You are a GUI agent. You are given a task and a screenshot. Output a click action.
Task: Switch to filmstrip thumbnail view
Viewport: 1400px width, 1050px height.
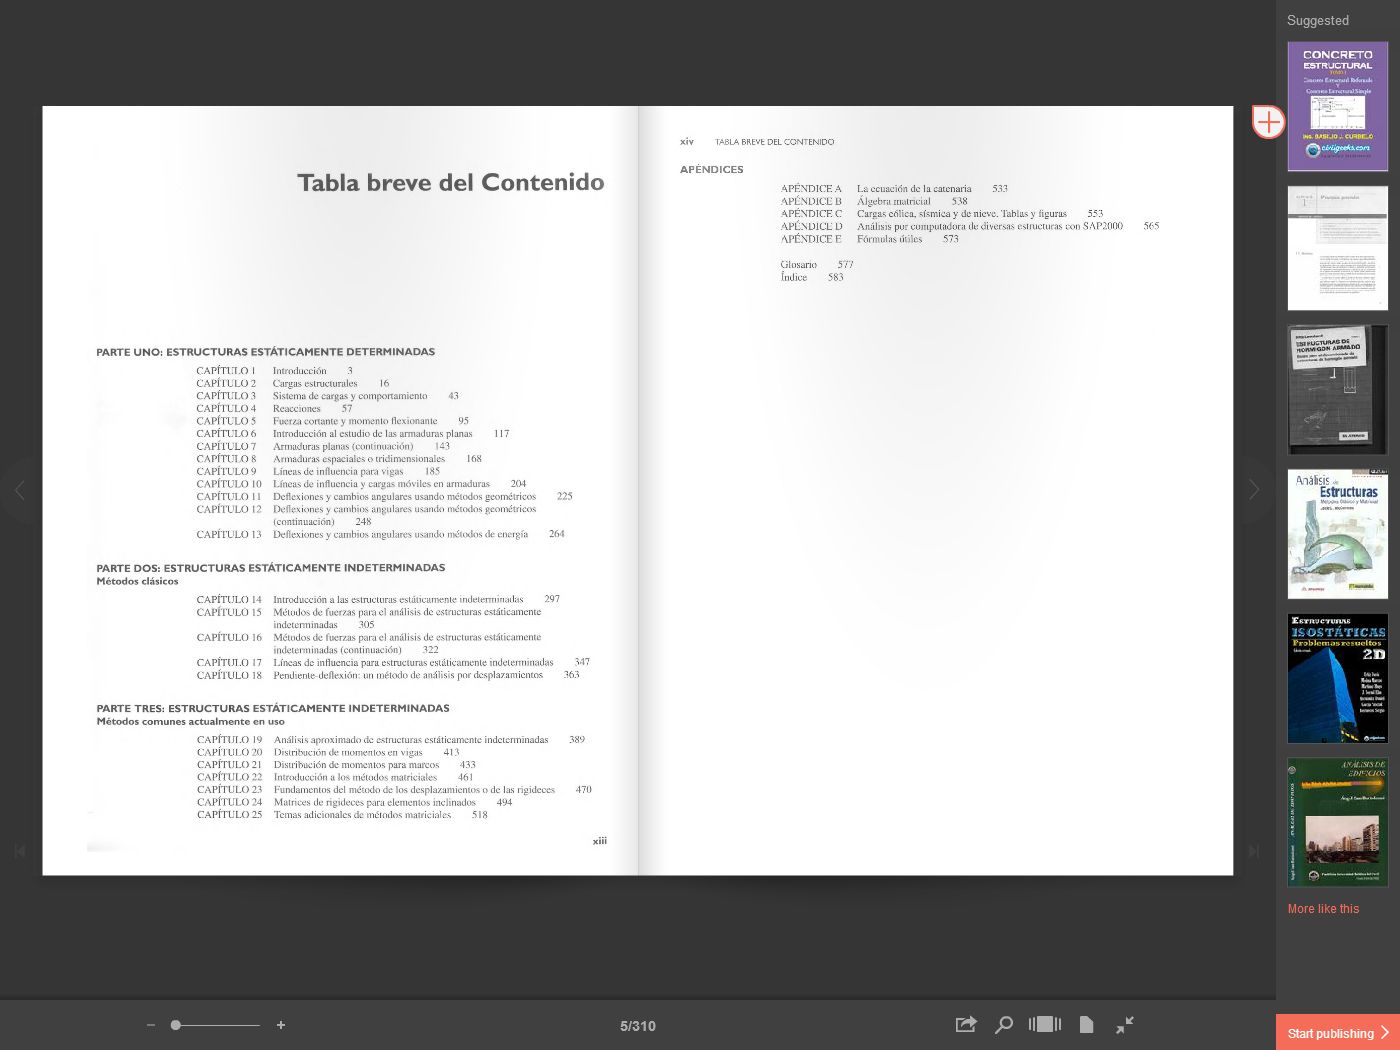[x=1044, y=1025]
